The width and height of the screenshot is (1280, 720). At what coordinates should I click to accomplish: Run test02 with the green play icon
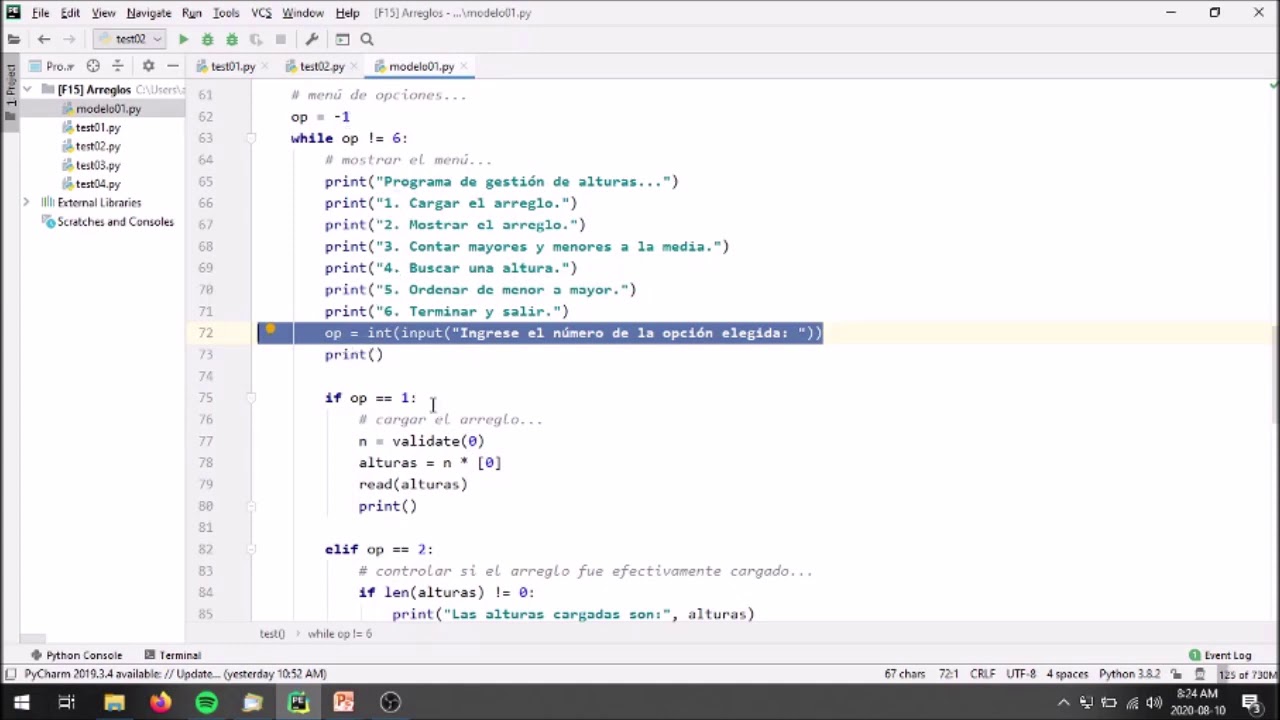tap(183, 39)
